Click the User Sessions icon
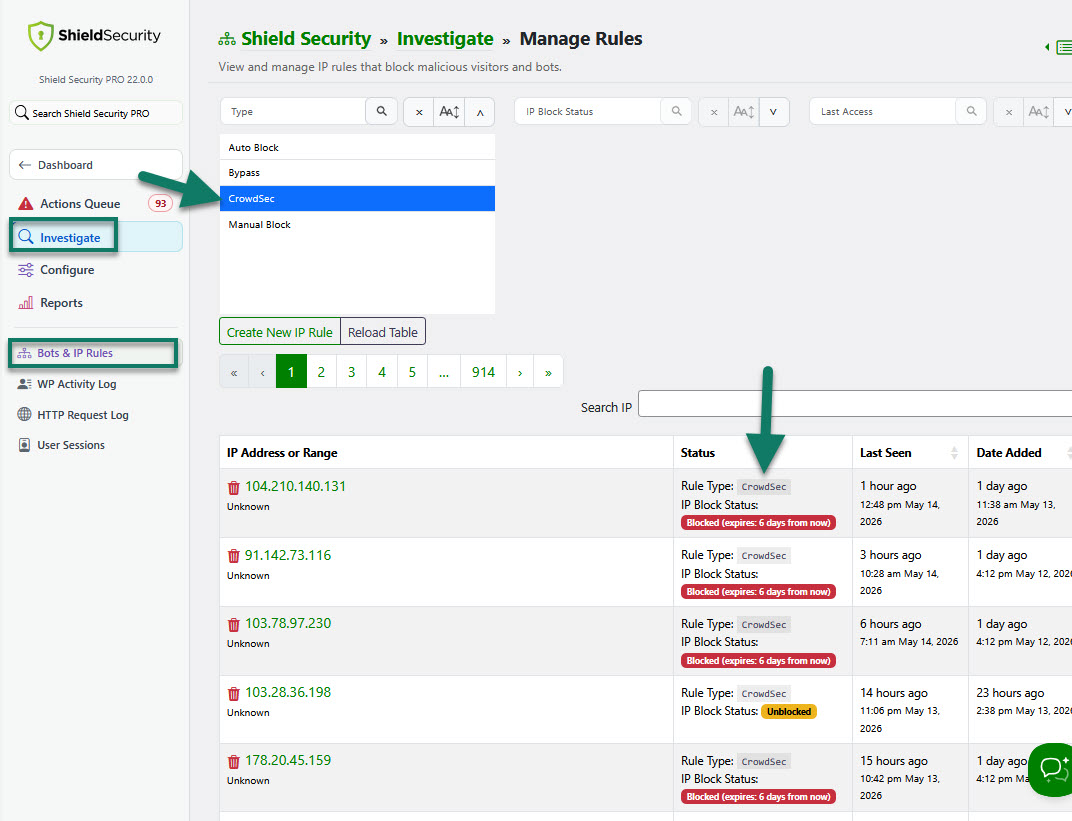This screenshot has height=821, width=1072. pyautogui.click(x=24, y=445)
